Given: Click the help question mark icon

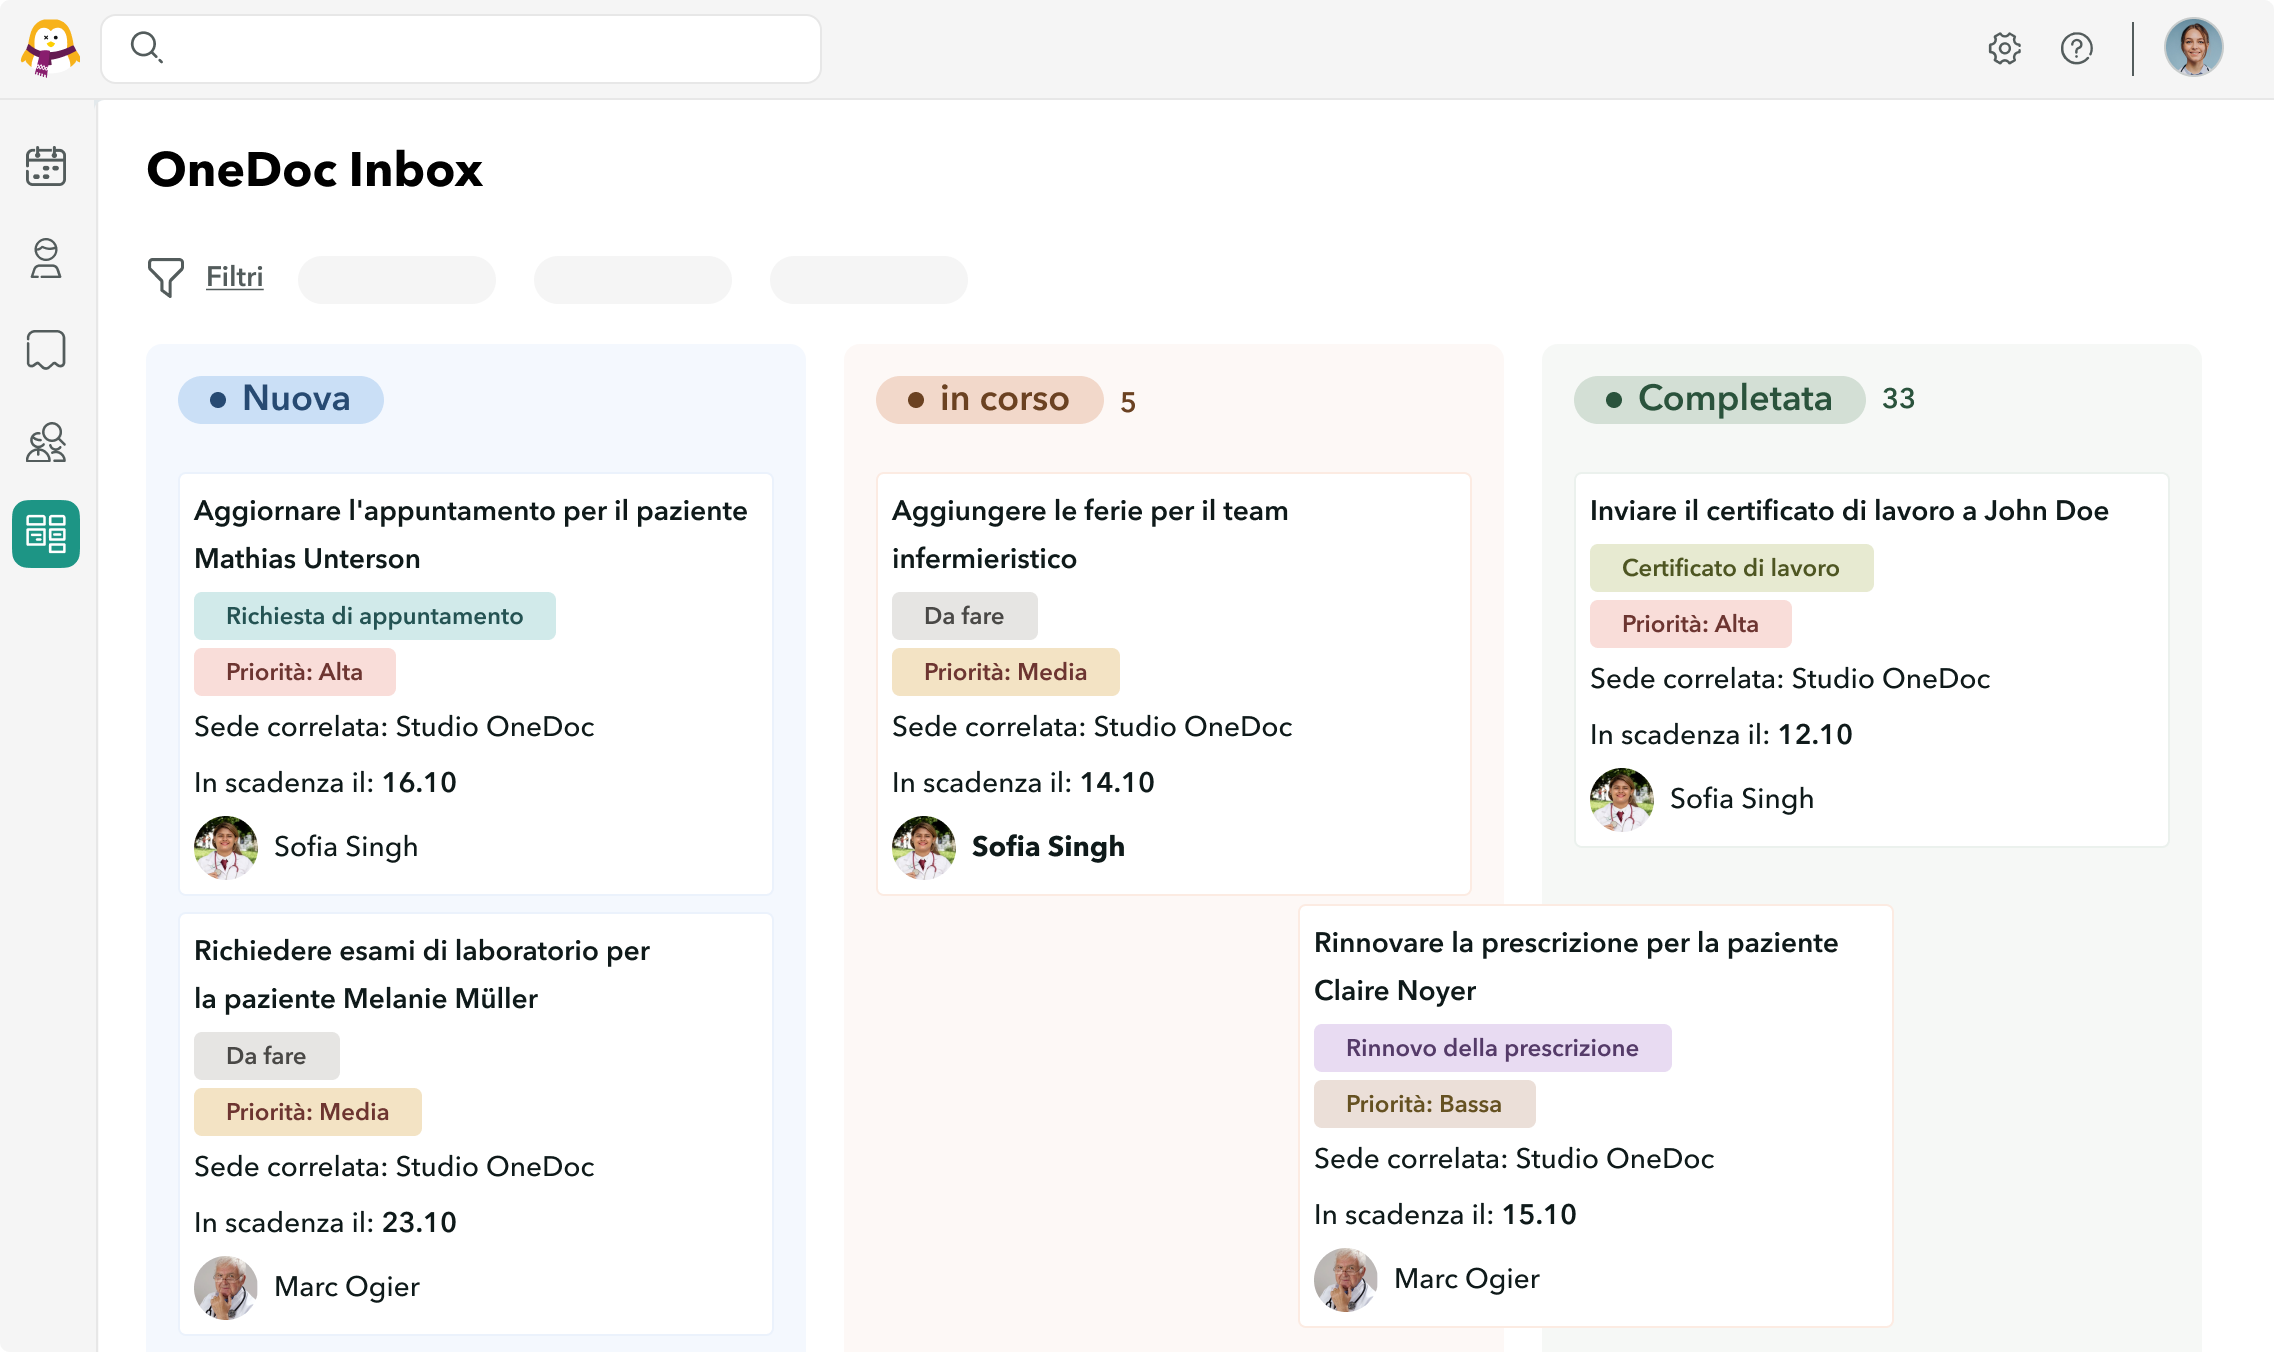Looking at the screenshot, I should click(2076, 47).
